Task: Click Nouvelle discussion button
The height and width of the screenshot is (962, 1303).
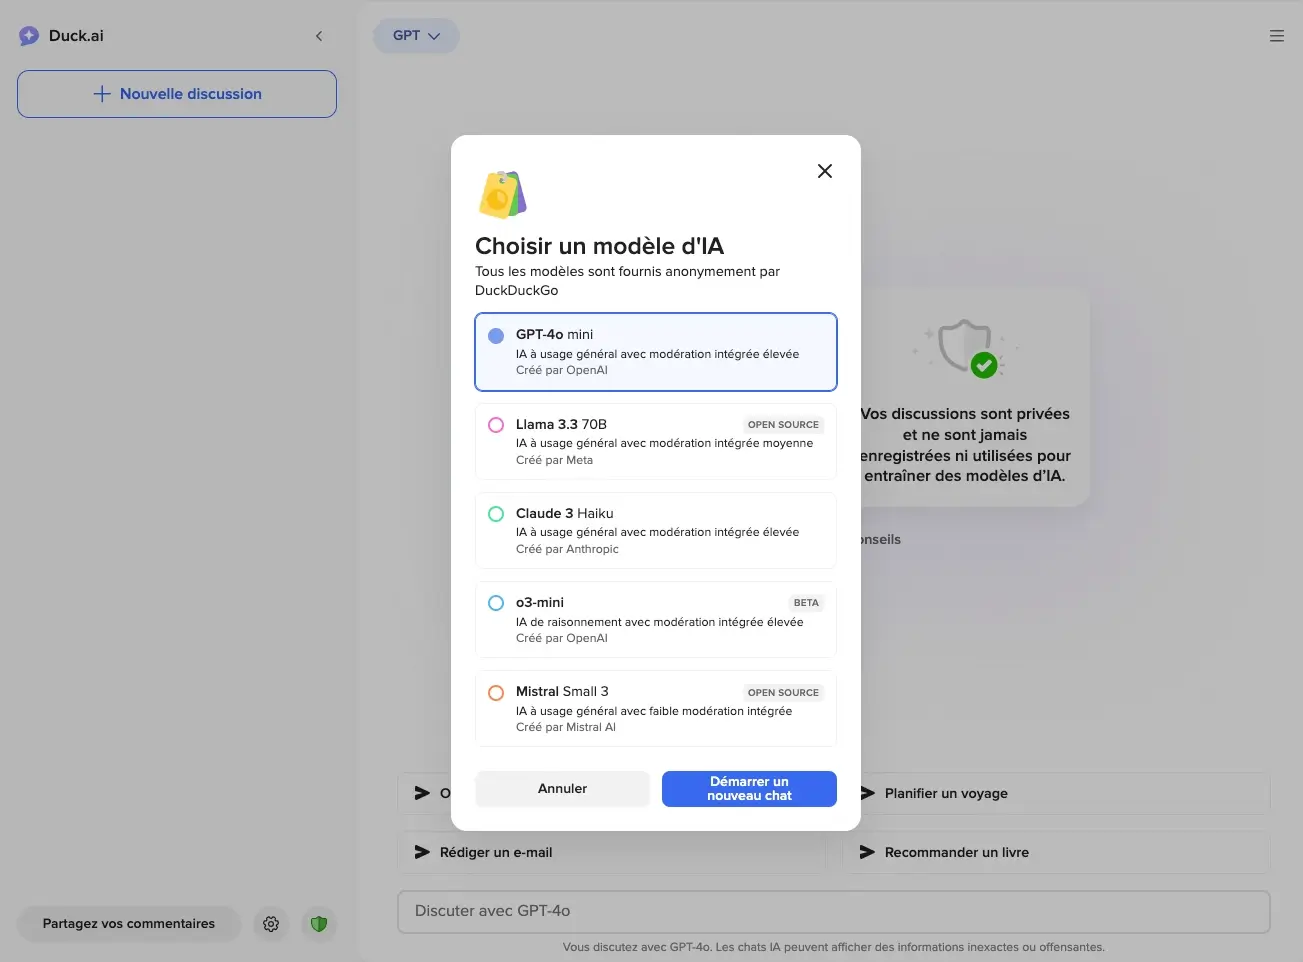Action: pos(177,94)
